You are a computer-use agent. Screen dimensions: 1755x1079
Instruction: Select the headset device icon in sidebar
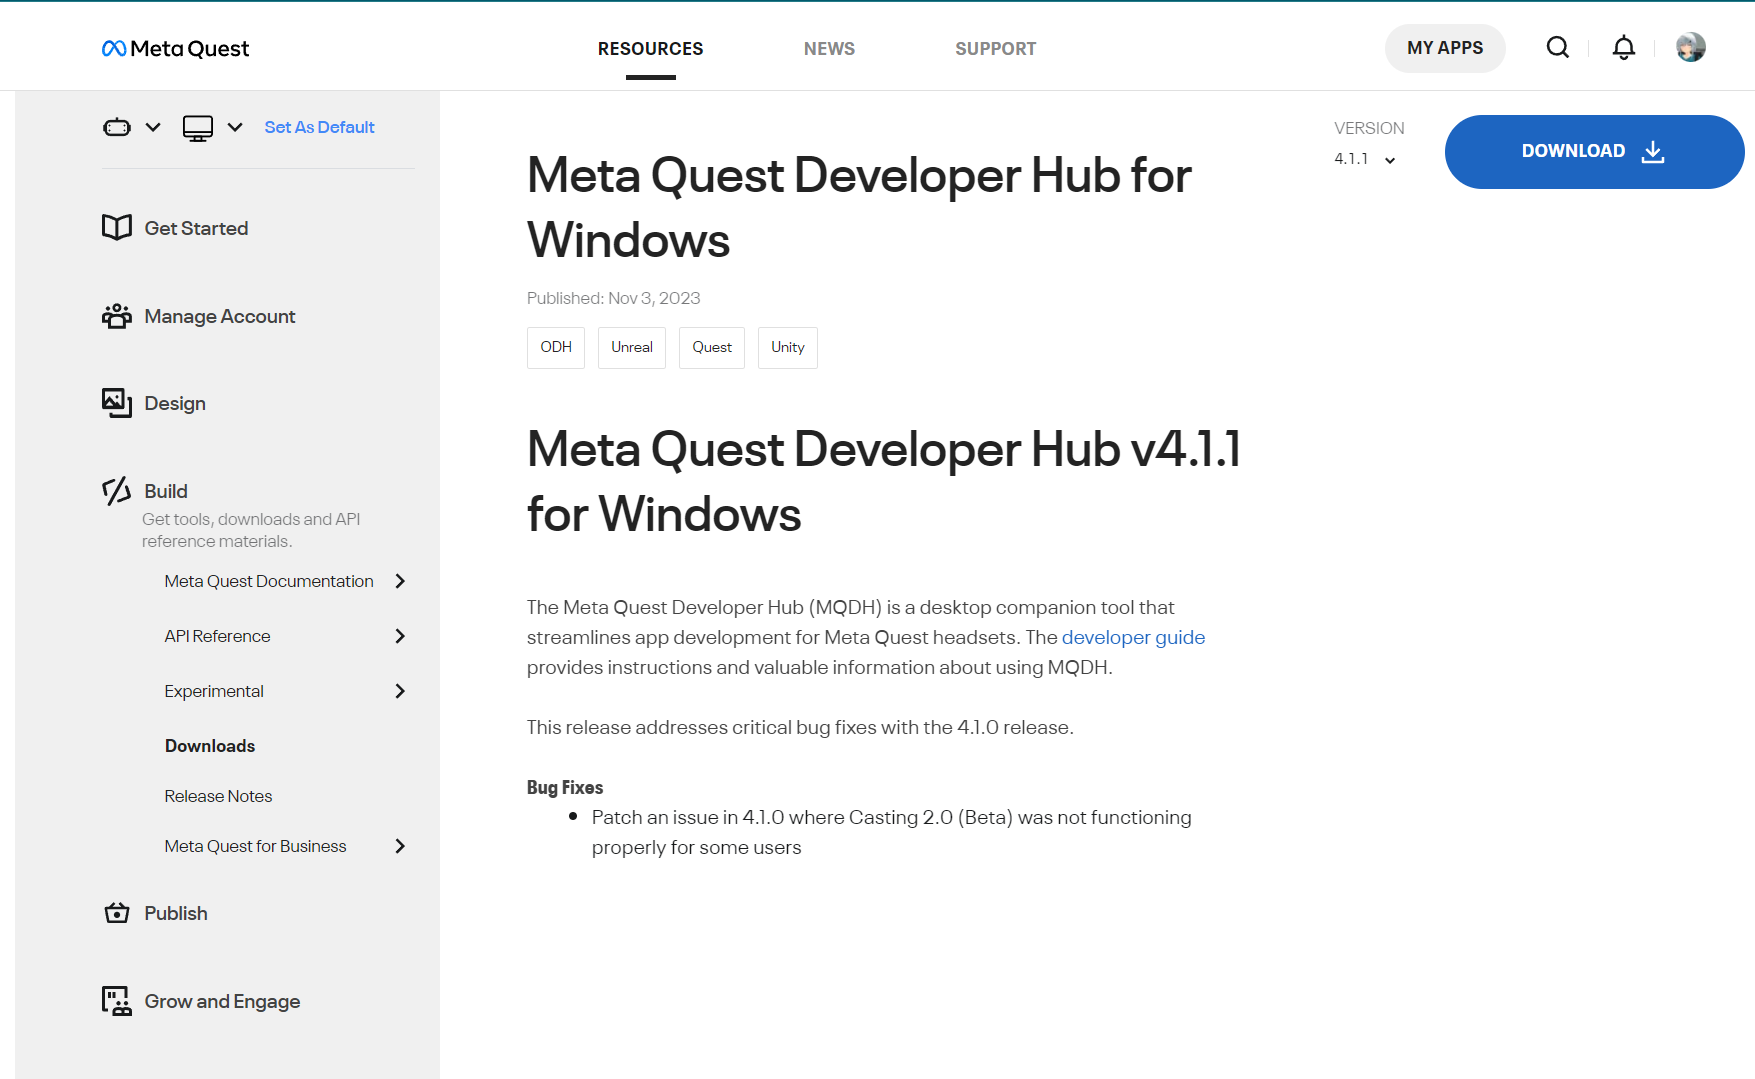point(115,127)
